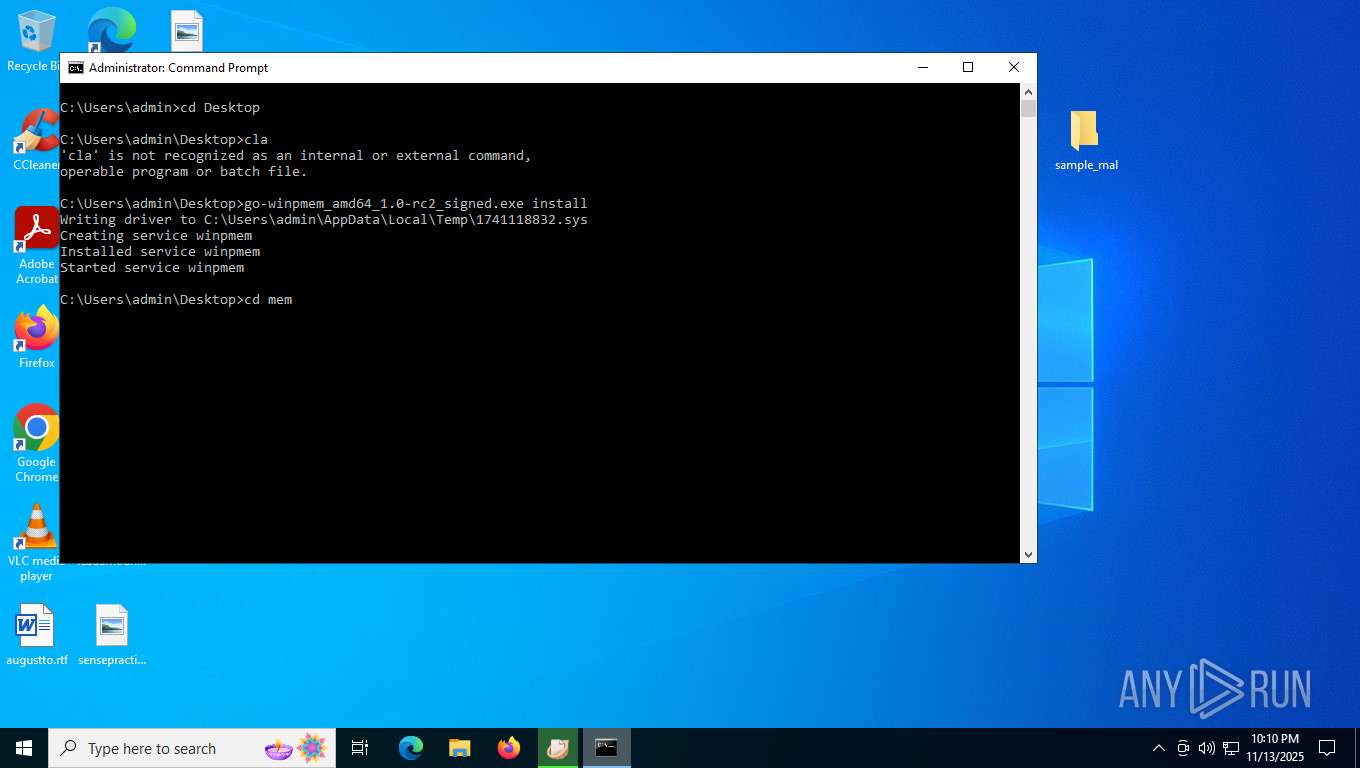Viewport: 1360px width, 768px height.
Task: Minimize the Command Prompt window
Action: [x=922, y=68]
